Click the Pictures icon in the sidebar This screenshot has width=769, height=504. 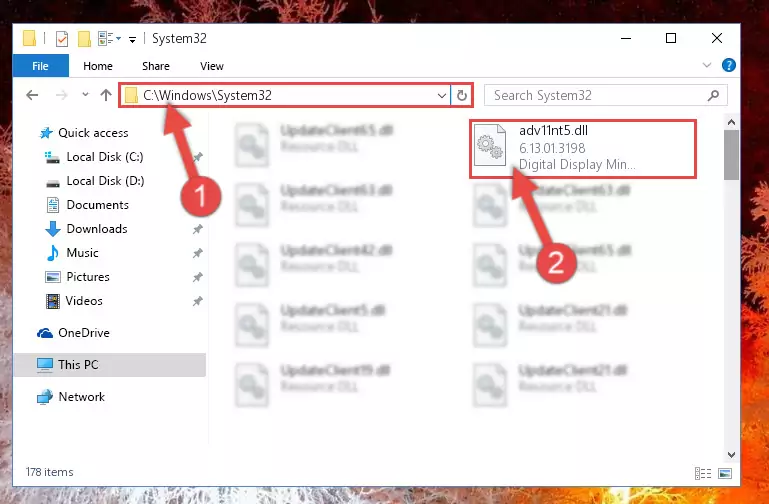52,277
